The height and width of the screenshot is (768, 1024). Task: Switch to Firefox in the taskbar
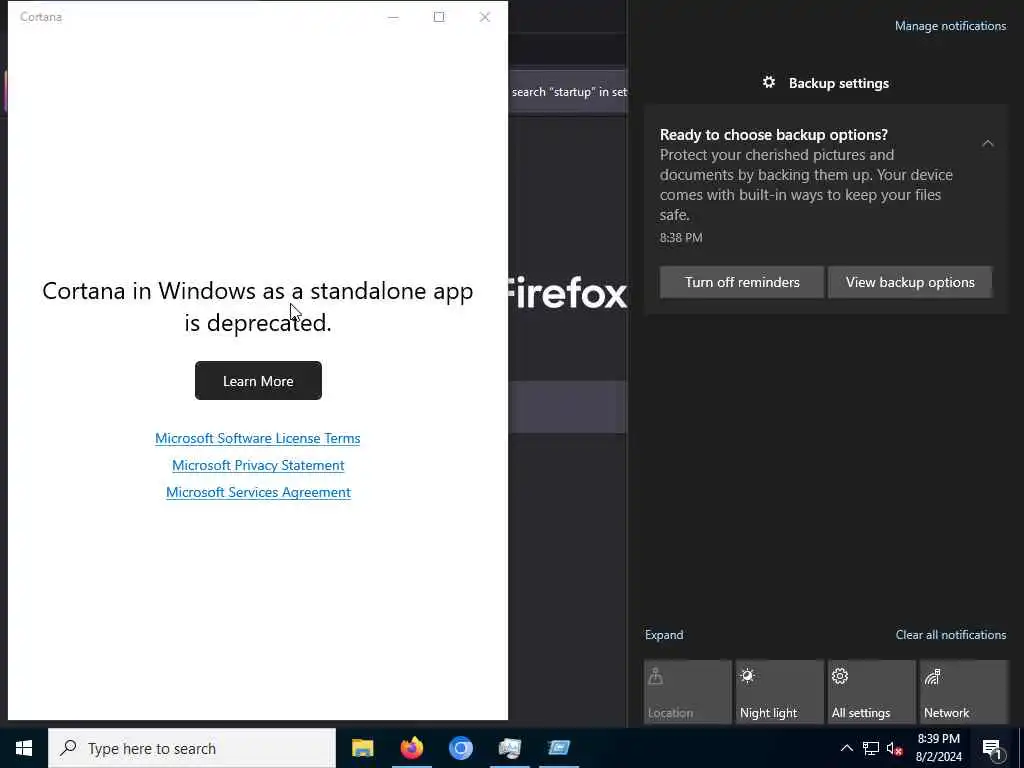(411, 748)
